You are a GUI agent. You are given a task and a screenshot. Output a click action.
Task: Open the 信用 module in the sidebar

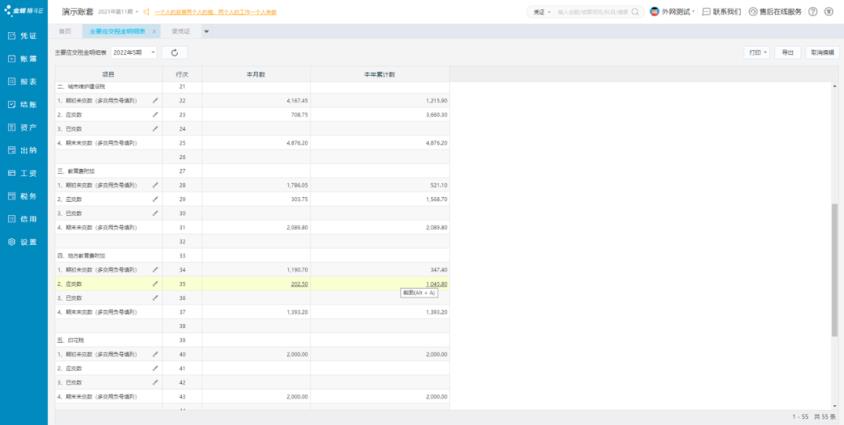pos(23,219)
